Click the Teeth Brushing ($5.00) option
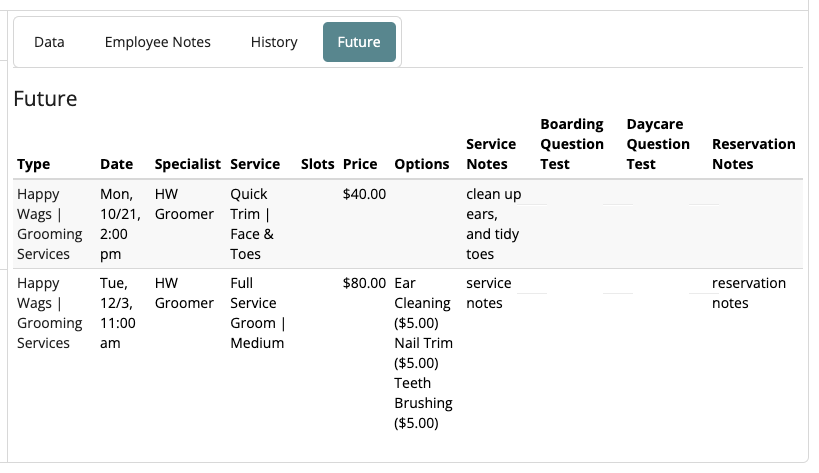 pos(424,403)
